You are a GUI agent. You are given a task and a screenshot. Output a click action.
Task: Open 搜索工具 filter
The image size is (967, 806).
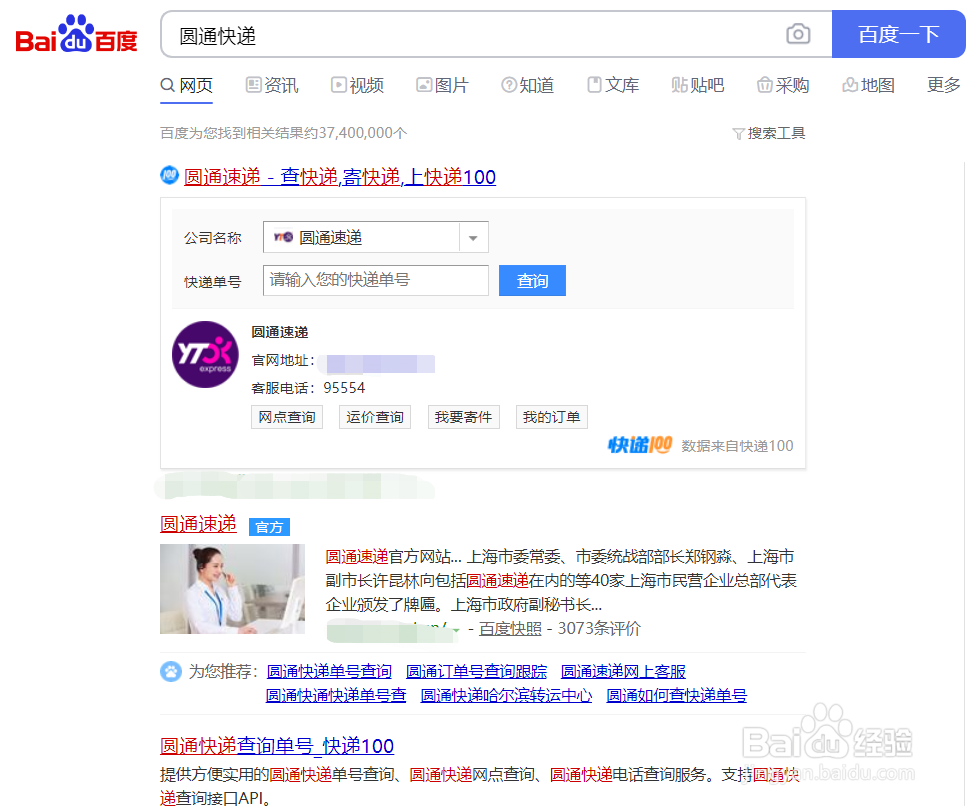(768, 133)
